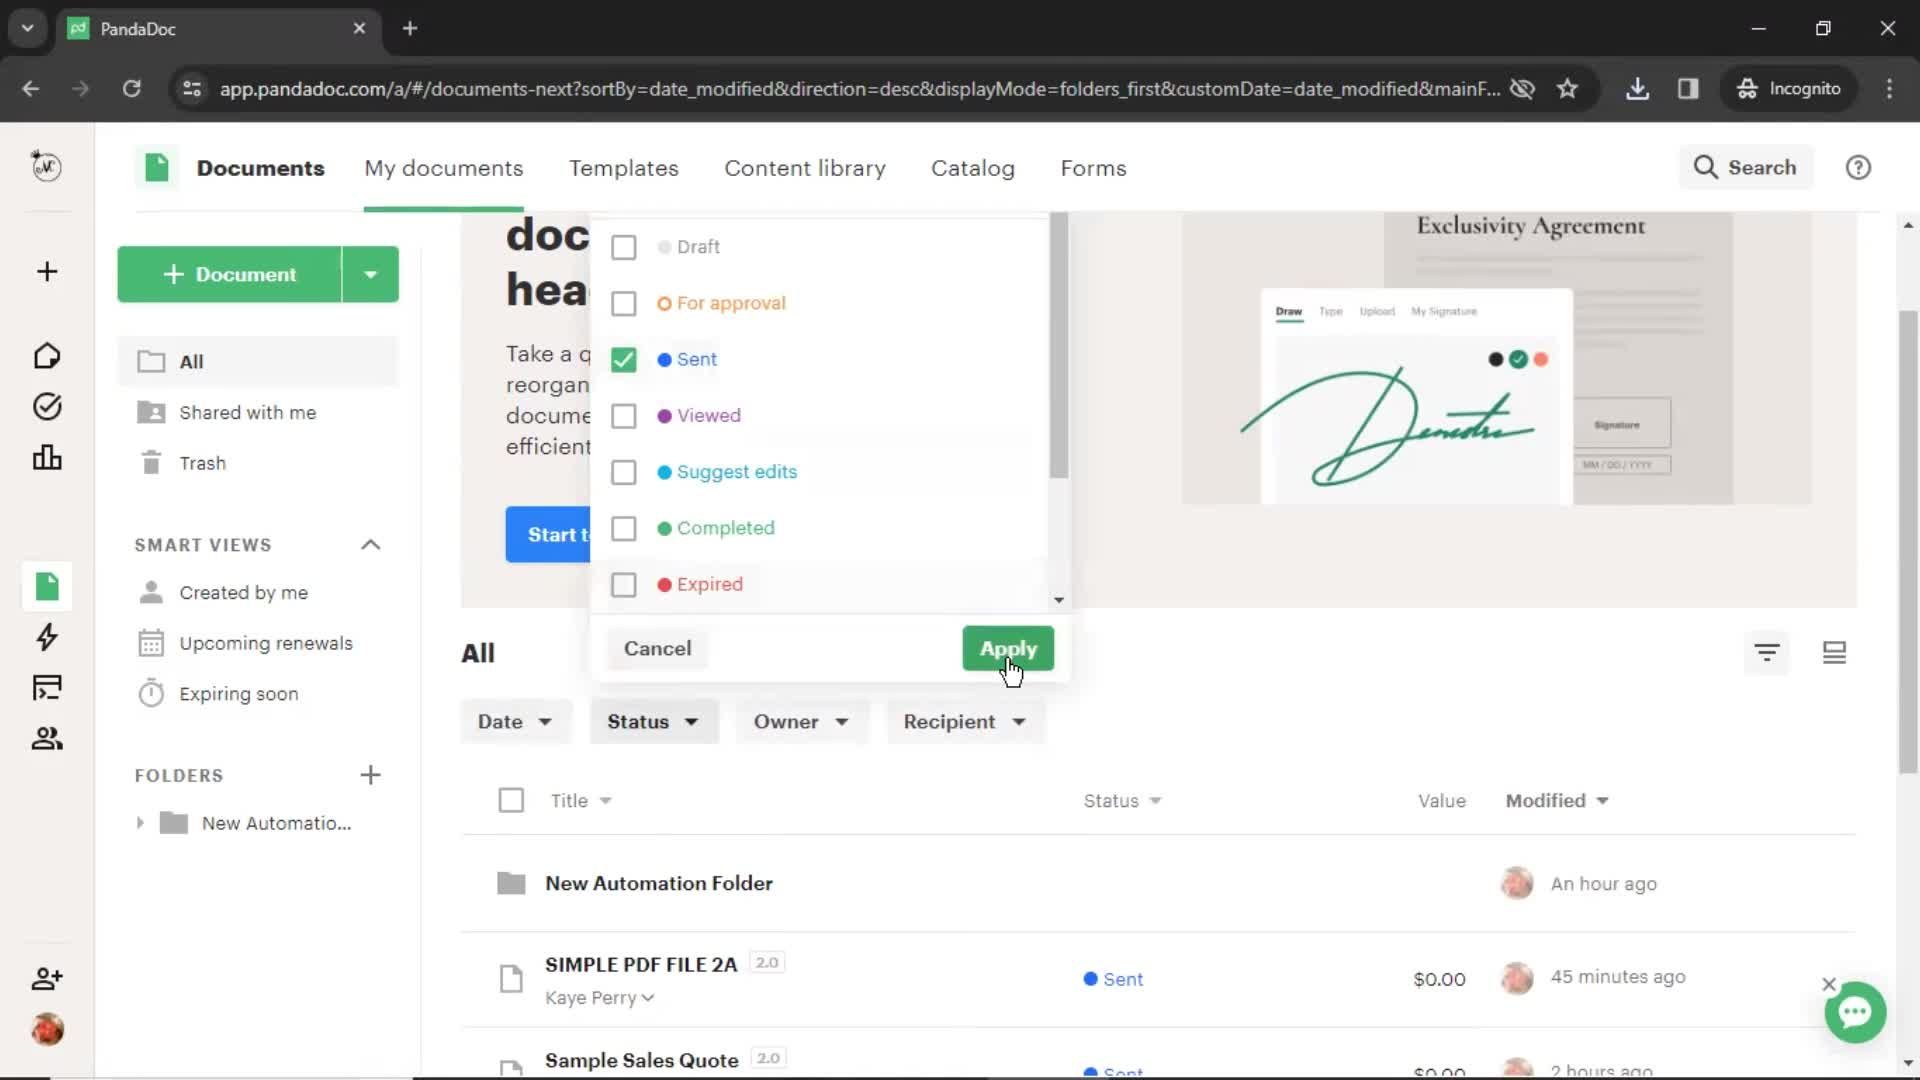Click the filter/sort lines icon

[1768, 651]
